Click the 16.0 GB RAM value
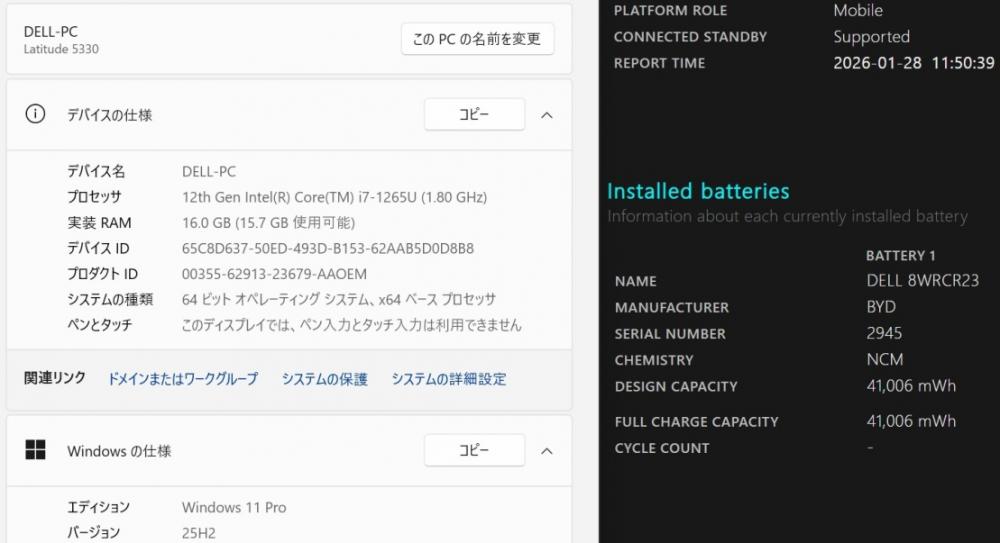This screenshot has height=543, width=1000. pyautogui.click(x=268, y=223)
